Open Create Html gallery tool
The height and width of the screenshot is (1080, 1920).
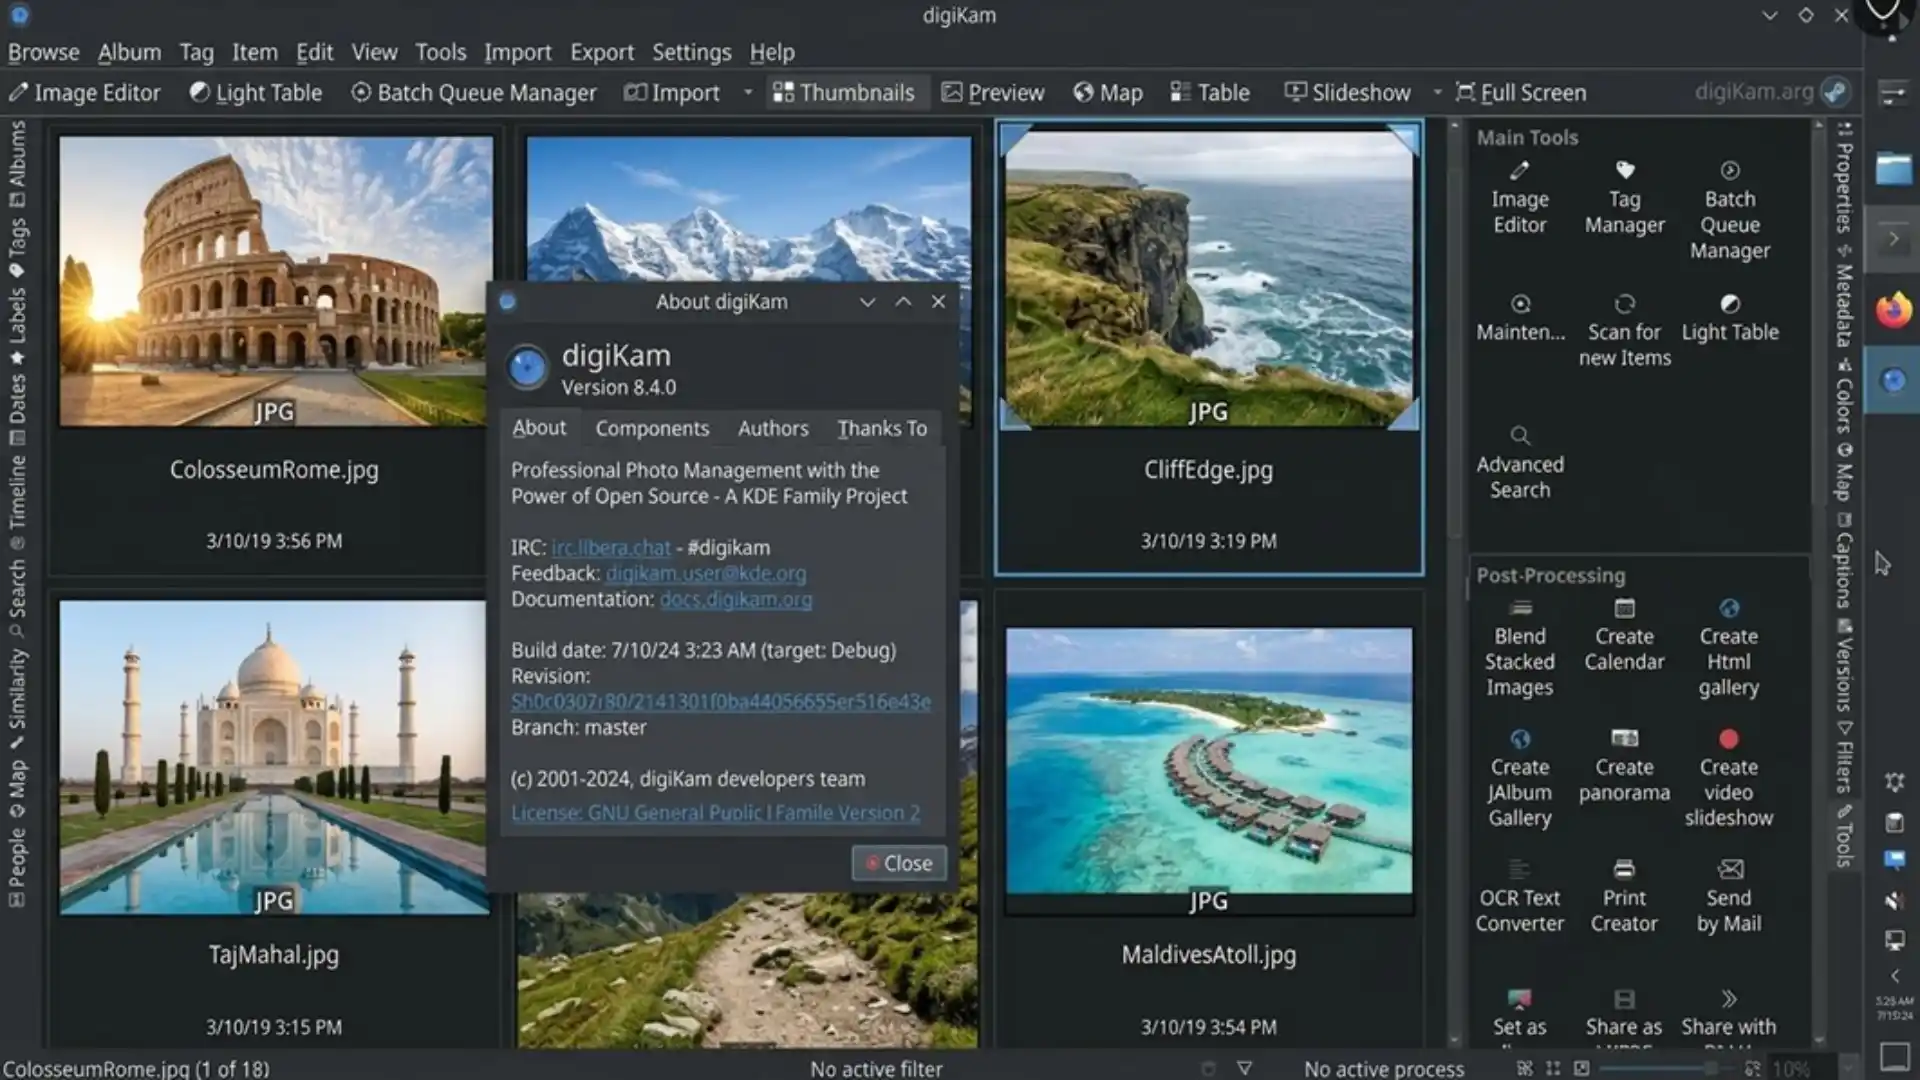(1728, 648)
